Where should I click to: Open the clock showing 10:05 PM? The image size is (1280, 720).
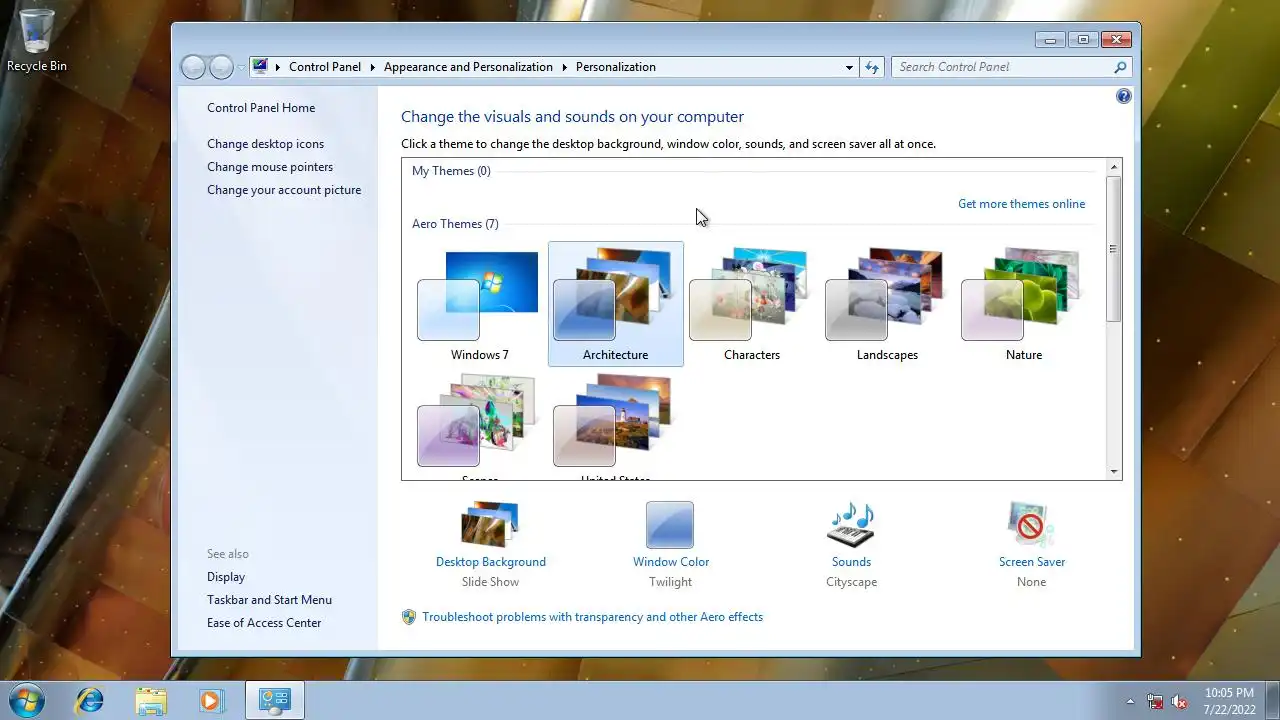point(1229,700)
